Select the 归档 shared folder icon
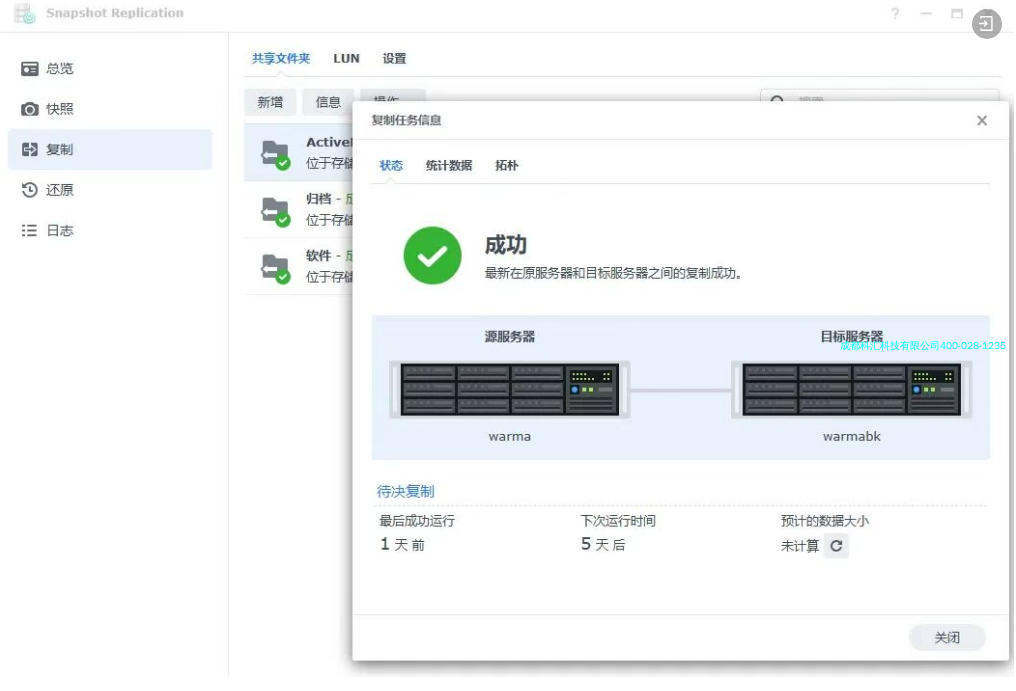 pyautogui.click(x=274, y=210)
